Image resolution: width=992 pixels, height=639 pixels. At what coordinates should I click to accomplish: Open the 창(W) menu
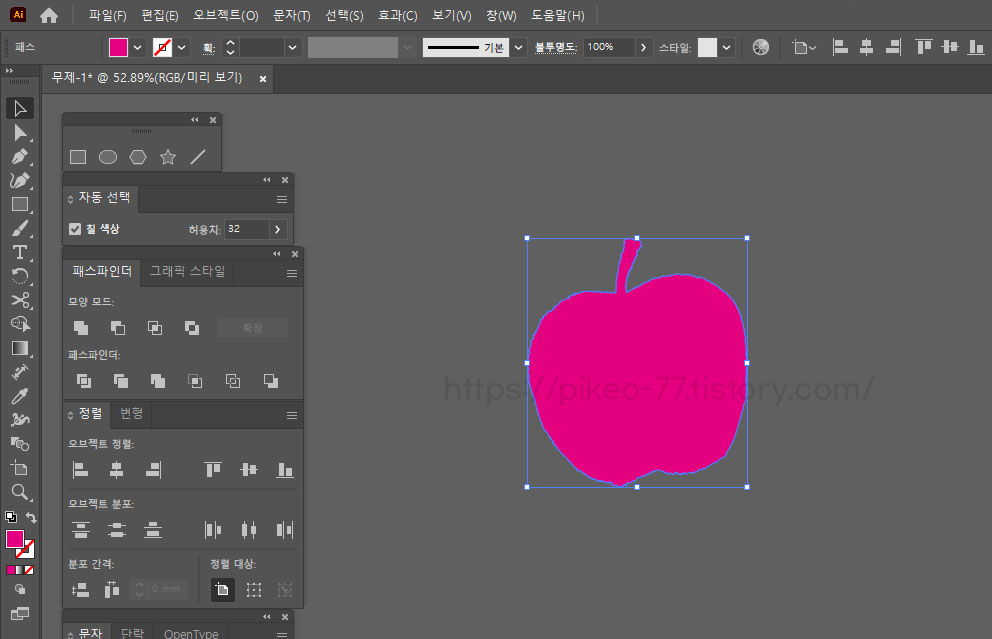click(501, 15)
